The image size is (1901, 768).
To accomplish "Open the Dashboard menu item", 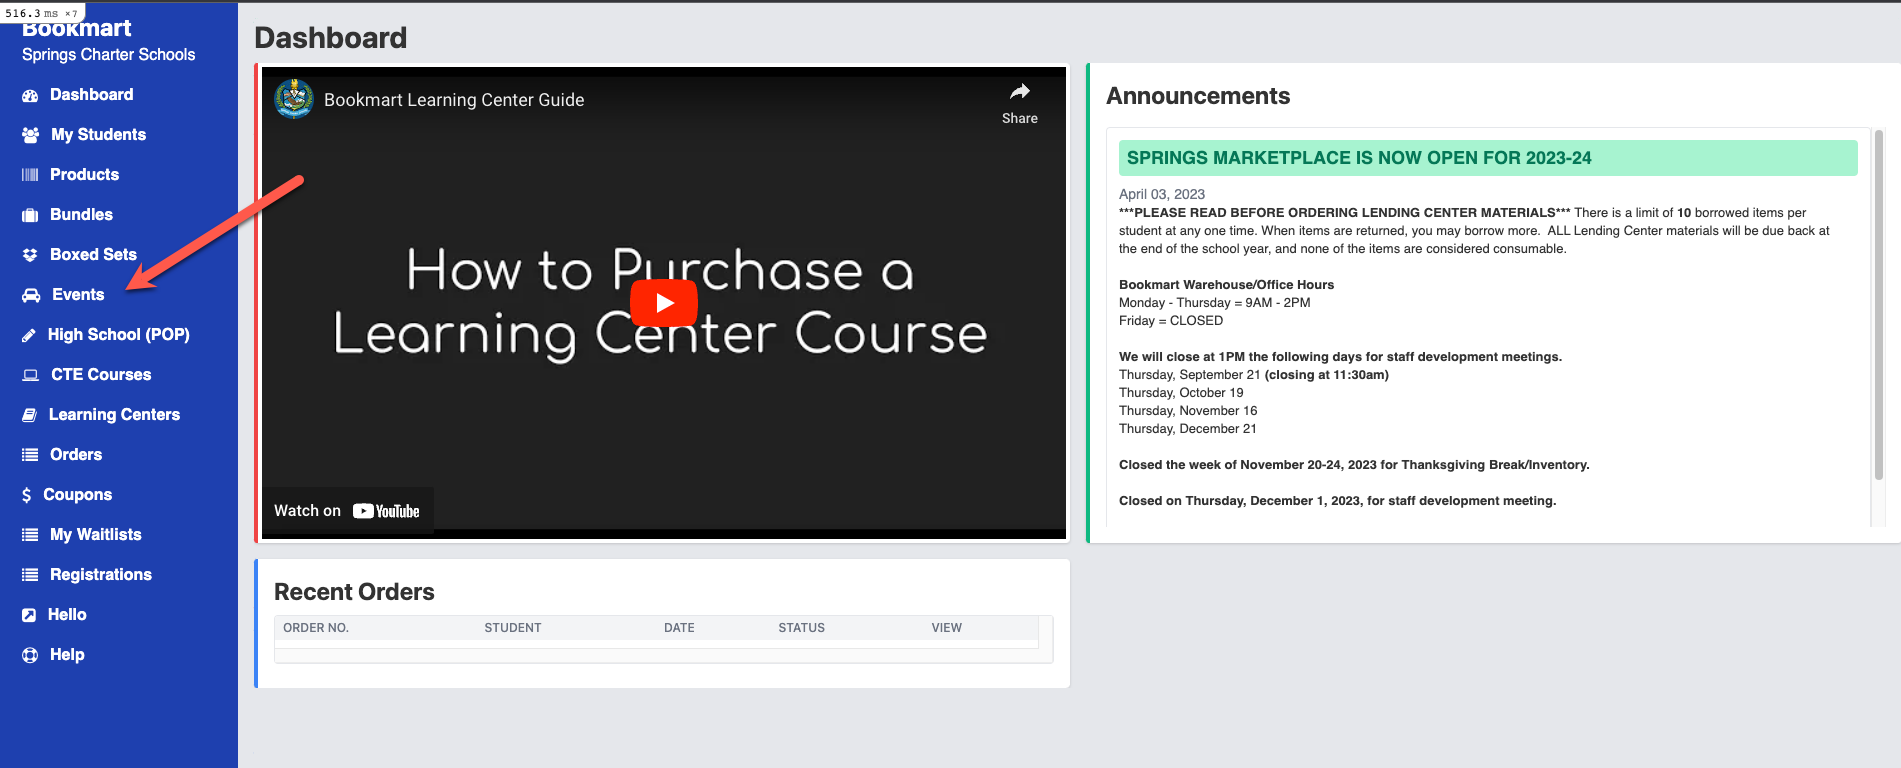I will (x=92, y=95).
